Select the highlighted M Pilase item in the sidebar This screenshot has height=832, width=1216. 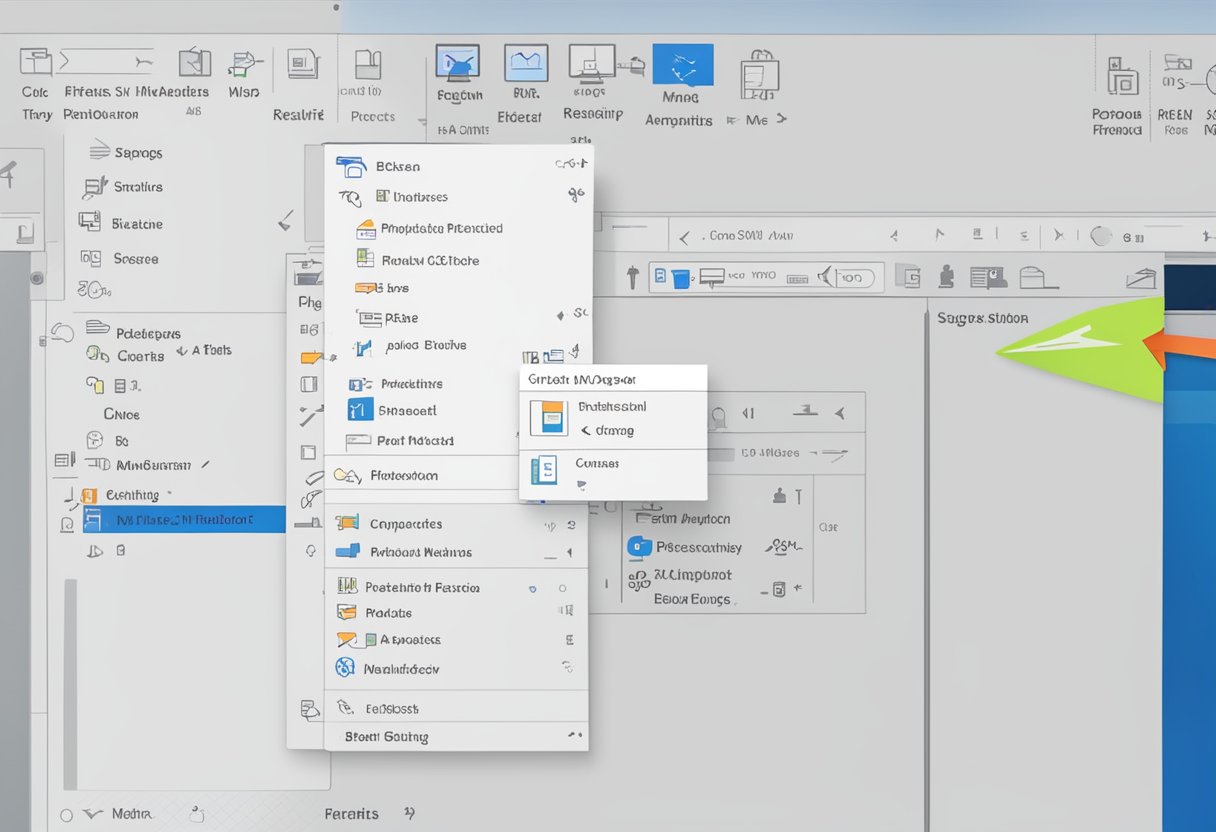[x=183, y=519]
